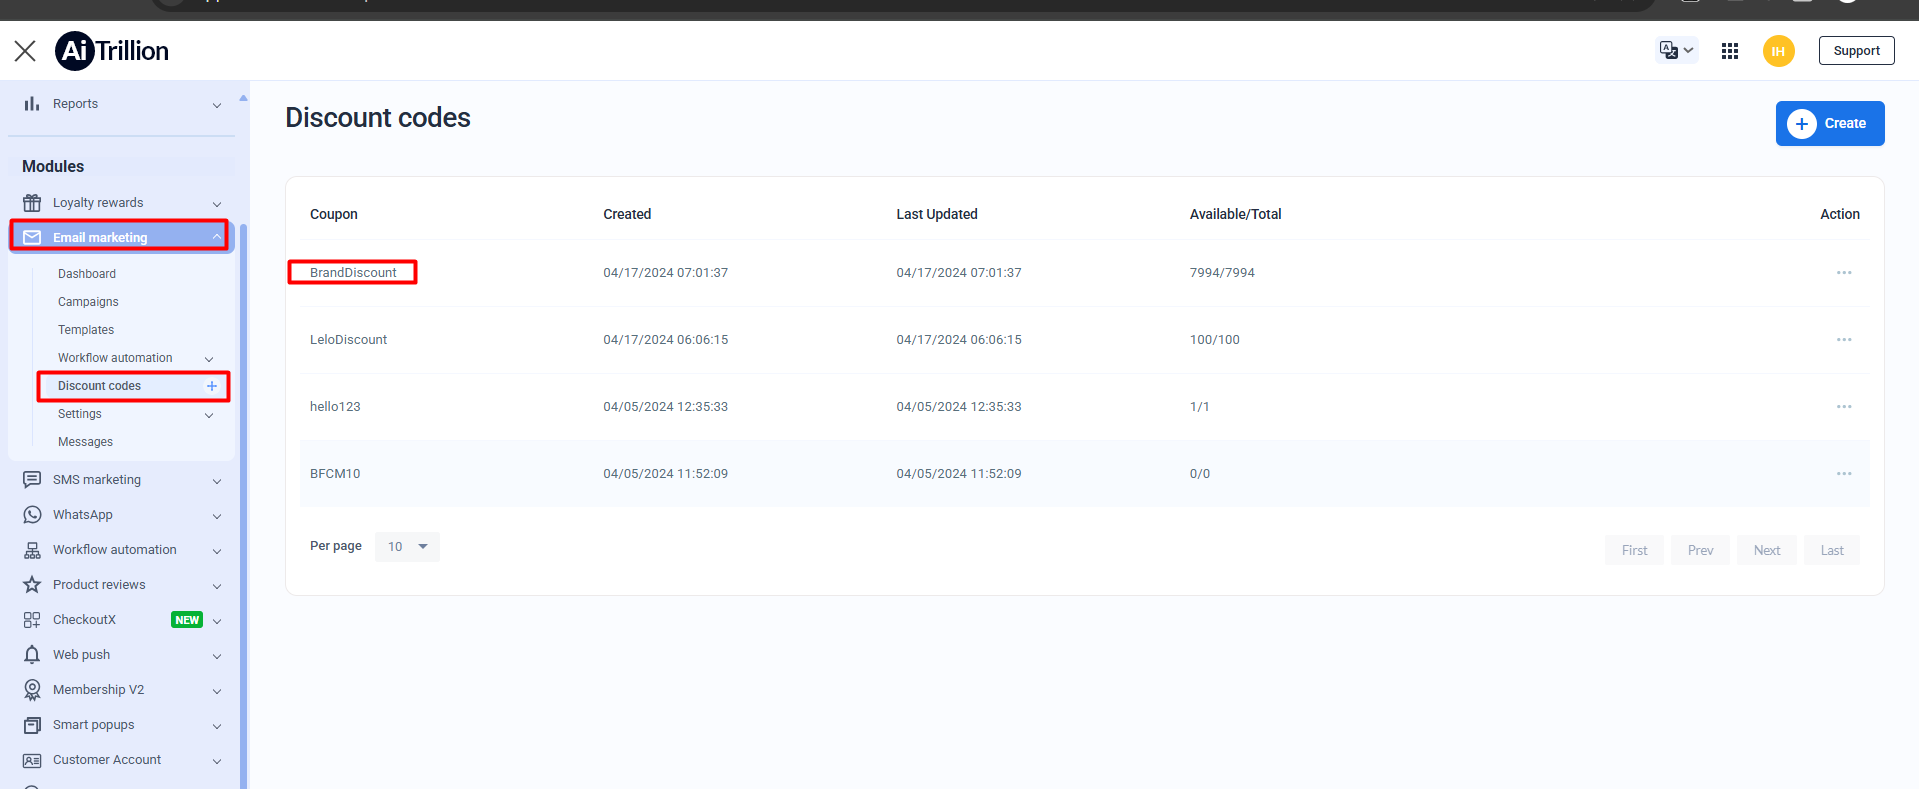Click the plus icon beside Discount codes
This screenshot has height=789, width=1919.
pos(212,386)
